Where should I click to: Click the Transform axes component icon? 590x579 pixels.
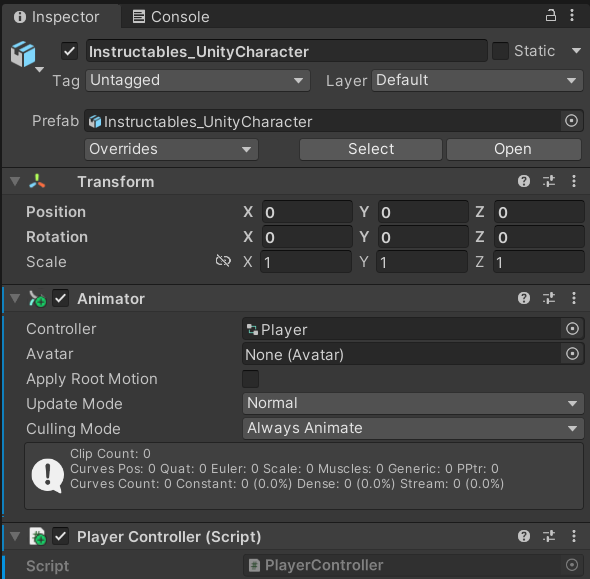point(37,181)
